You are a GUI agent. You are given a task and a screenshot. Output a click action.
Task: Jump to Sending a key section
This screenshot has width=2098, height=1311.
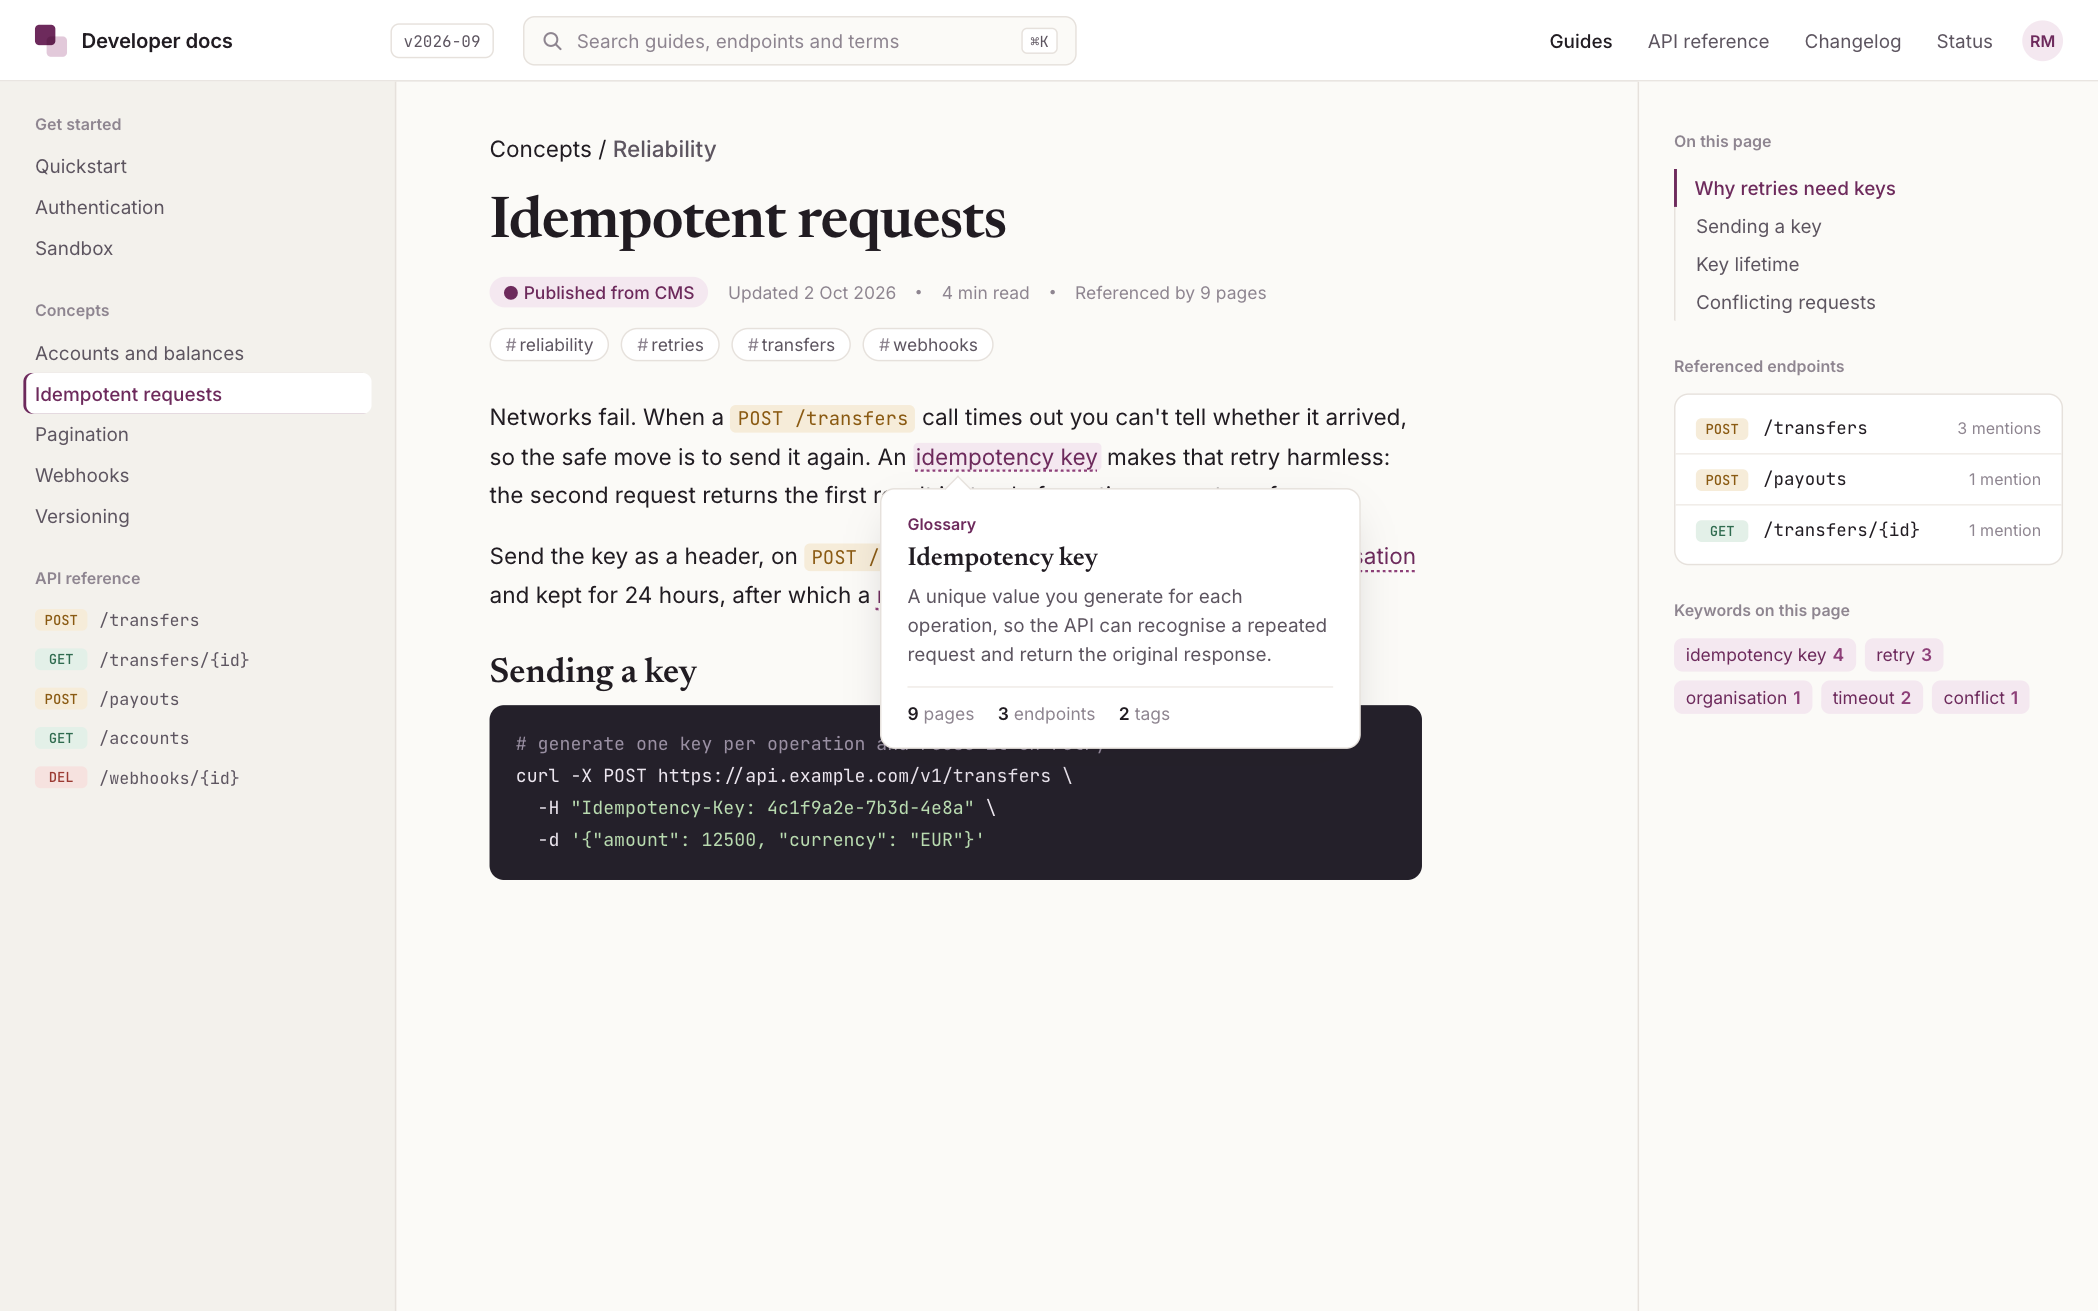pos(1758,226)
